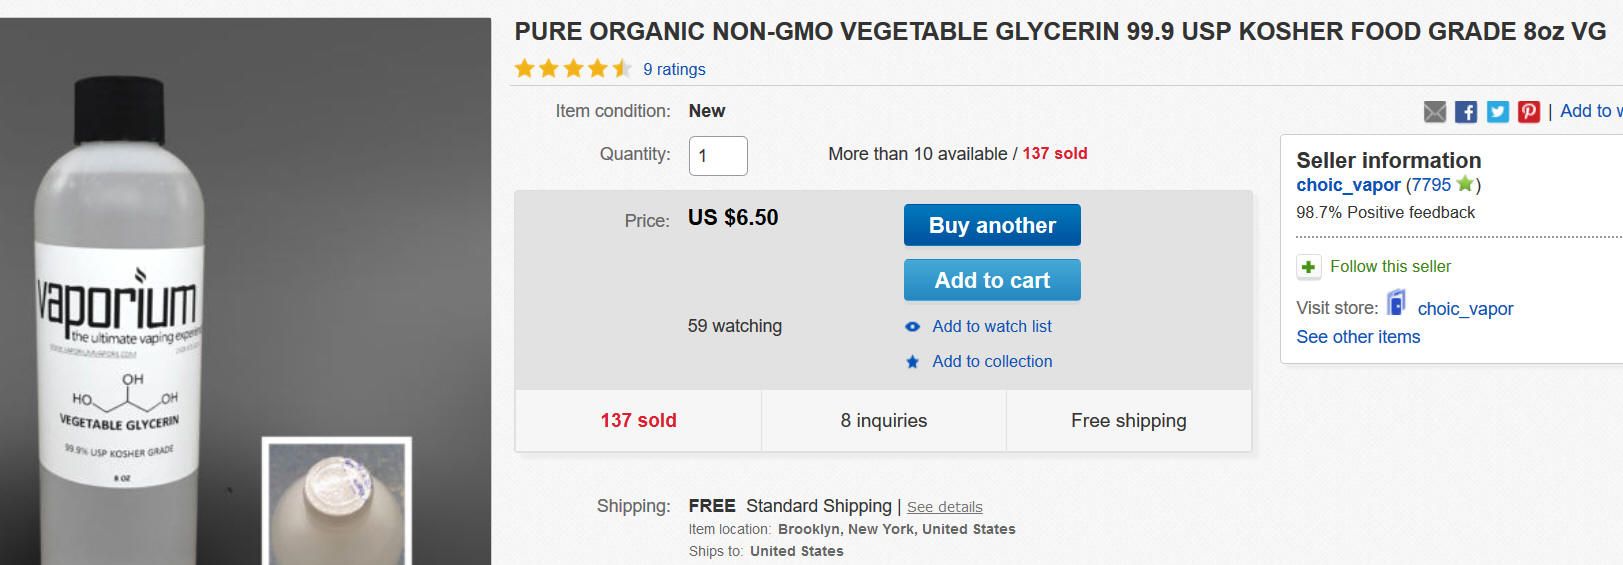The width and height of the screenshot is (1623, 565).
Task: Open seller feedback score 7795
Action: [x=1430, y=185]
